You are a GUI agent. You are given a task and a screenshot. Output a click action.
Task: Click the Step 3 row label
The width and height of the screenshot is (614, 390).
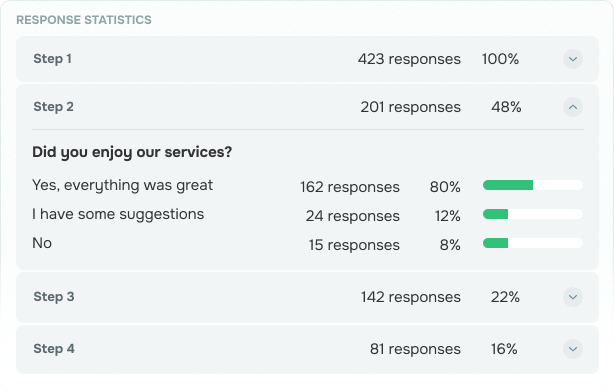54,296
